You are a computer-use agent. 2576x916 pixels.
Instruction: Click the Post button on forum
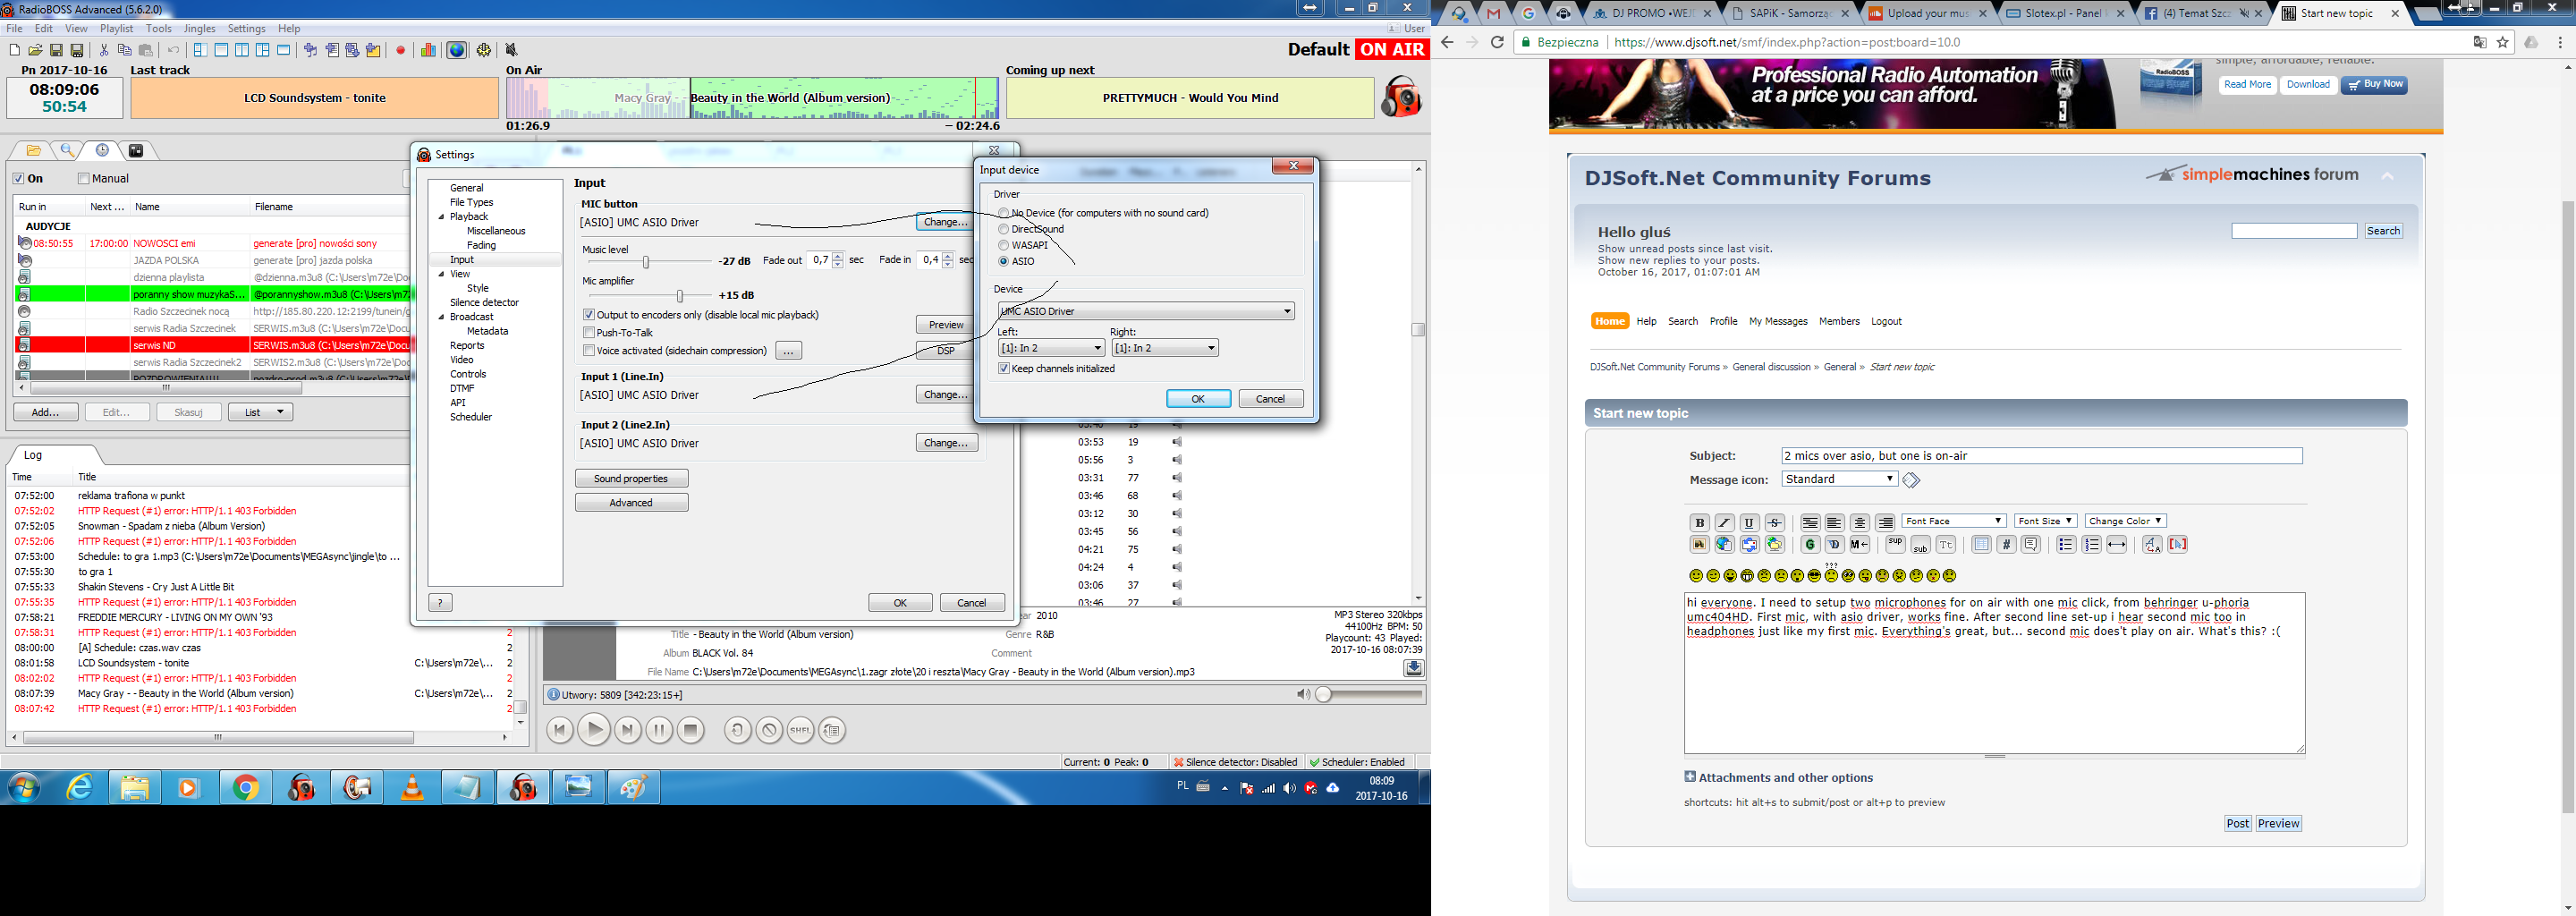pyautogui.click(x=2237, y=824)
